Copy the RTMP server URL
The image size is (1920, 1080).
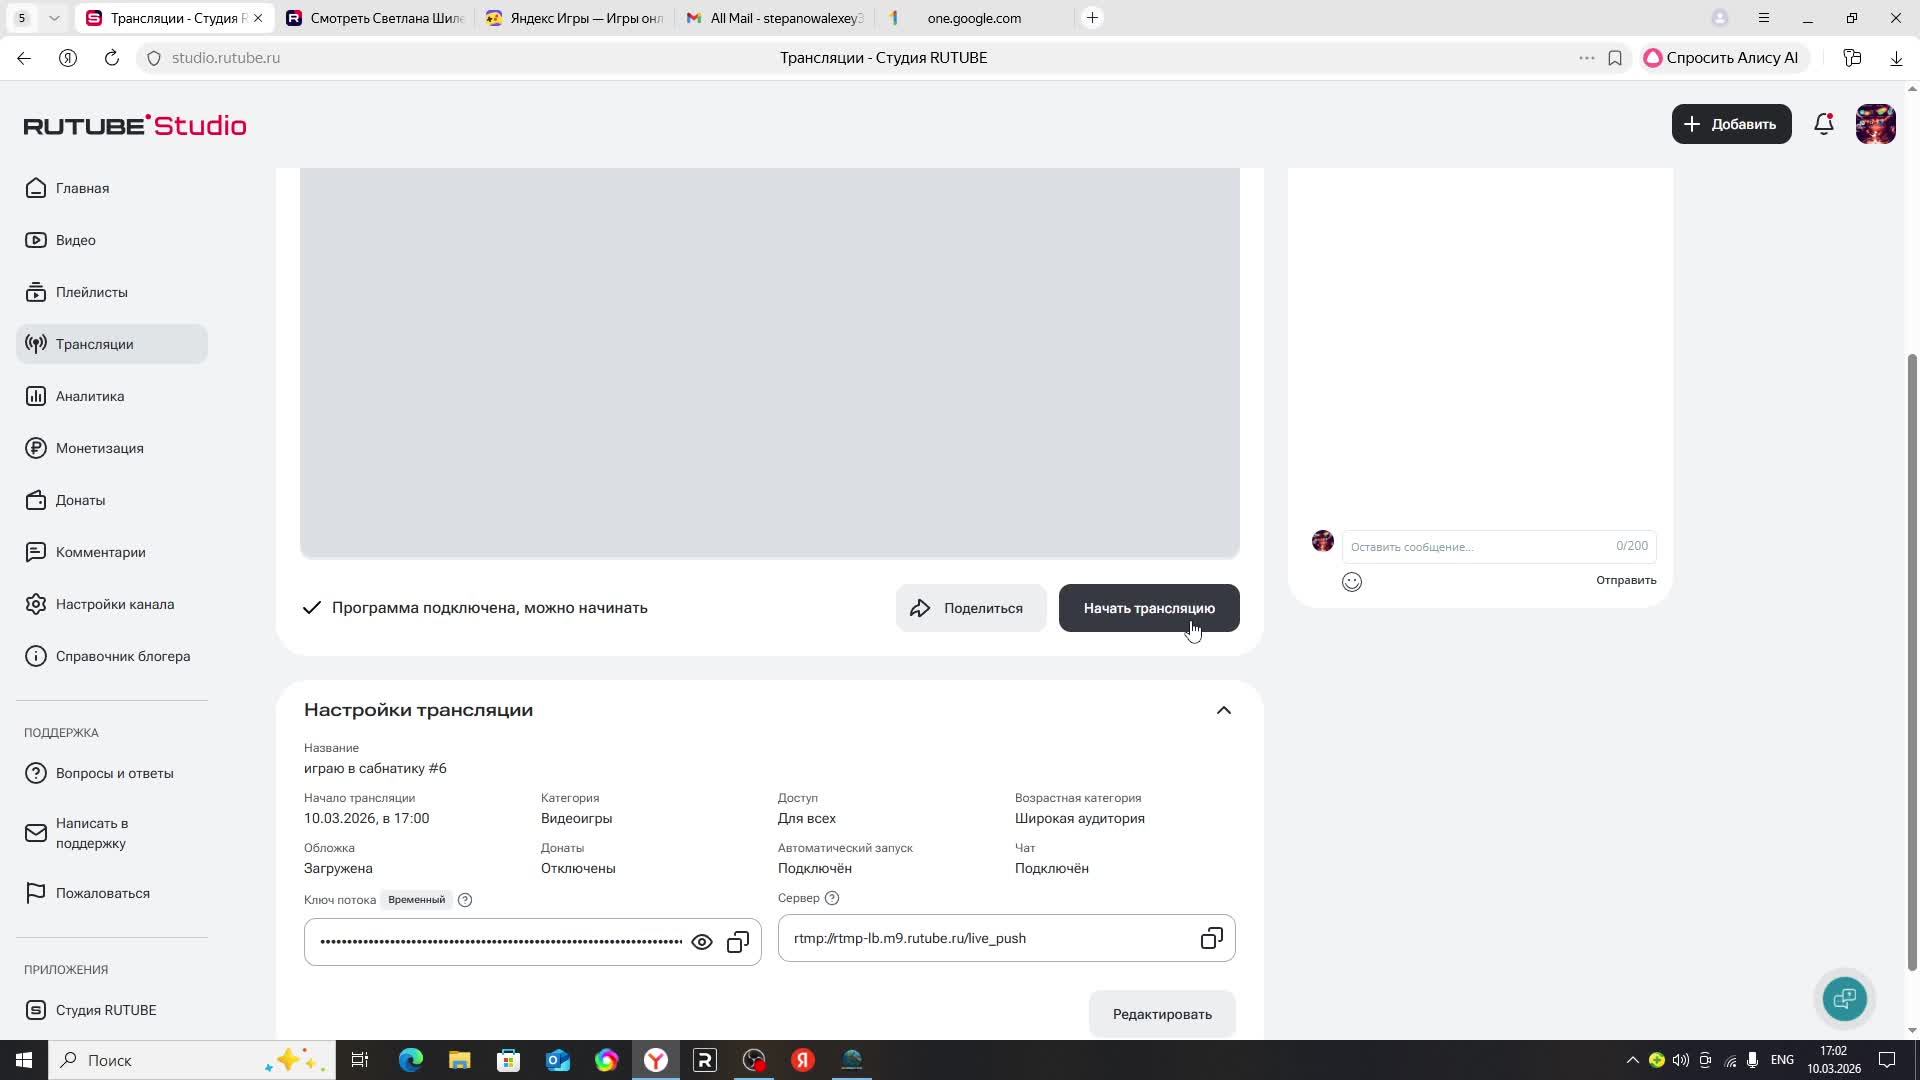pos(1211,938)
